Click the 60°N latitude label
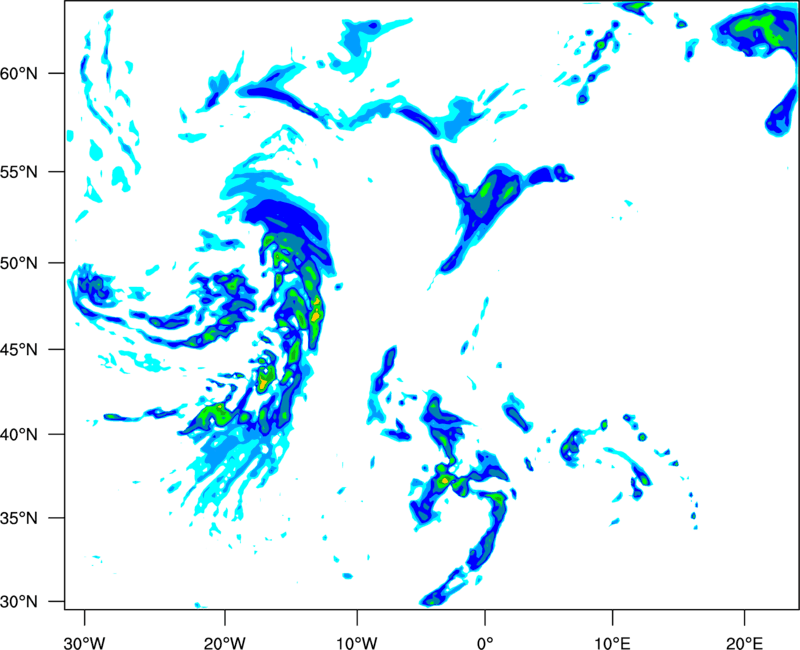The width and height of the screenshot is (800, 650). tap(19, 73)
